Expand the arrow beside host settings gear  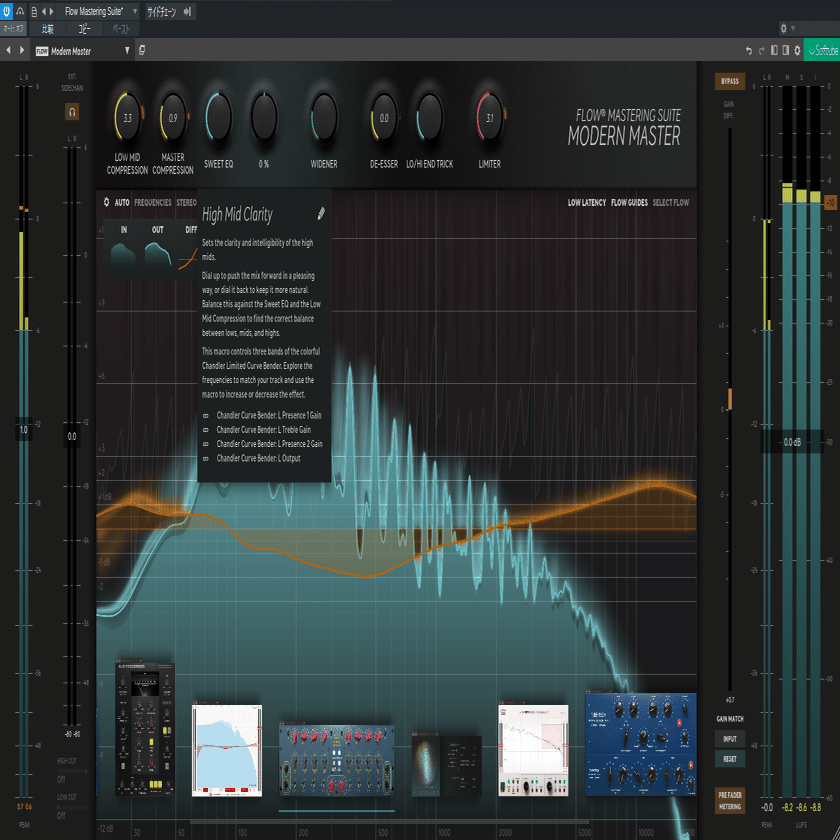point(793,28)
